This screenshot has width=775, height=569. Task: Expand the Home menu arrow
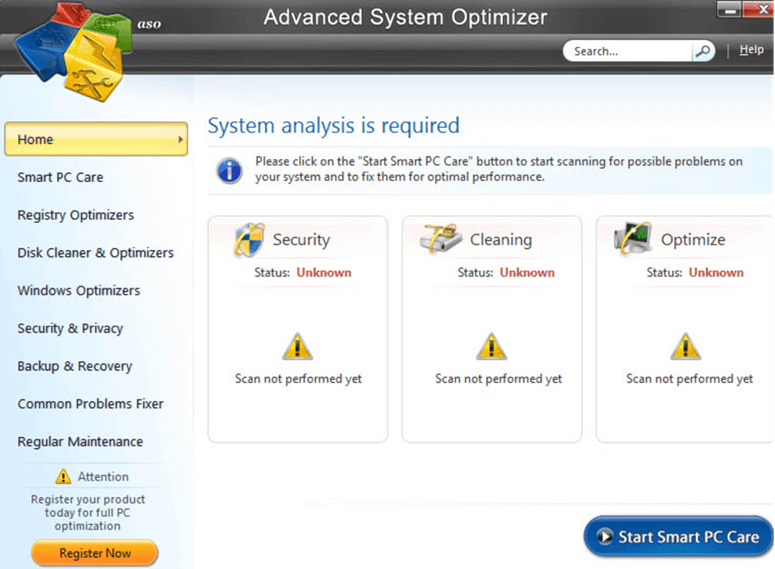pyautogui.click(x=180, y=139)
